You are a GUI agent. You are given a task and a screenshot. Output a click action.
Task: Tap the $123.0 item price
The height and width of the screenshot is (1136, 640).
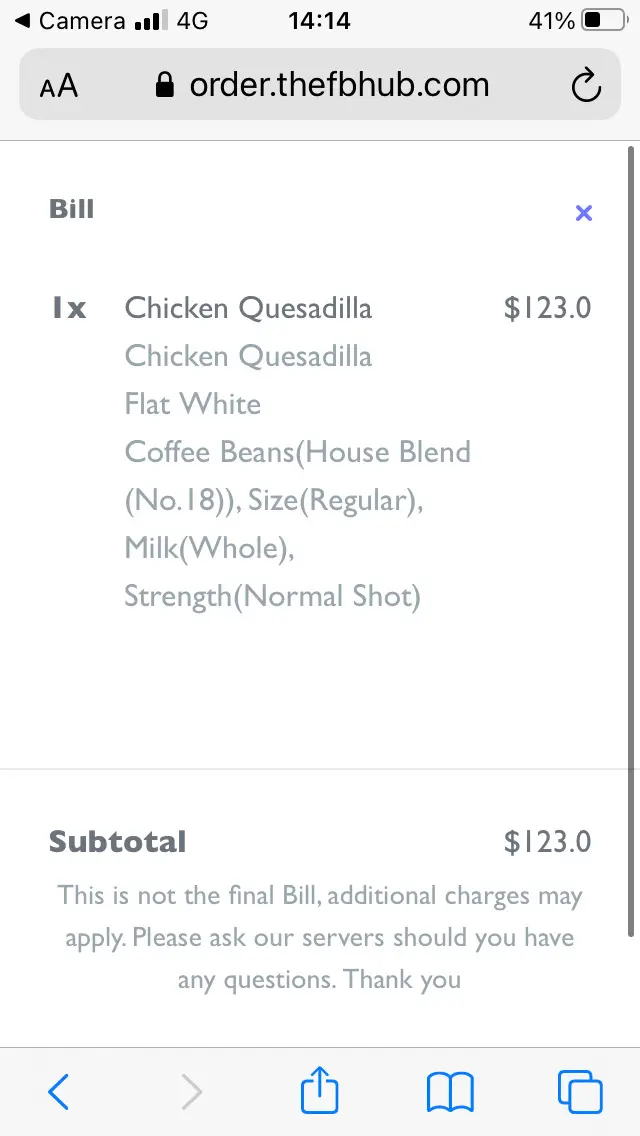pyautogui.click(x=547, y=308)
